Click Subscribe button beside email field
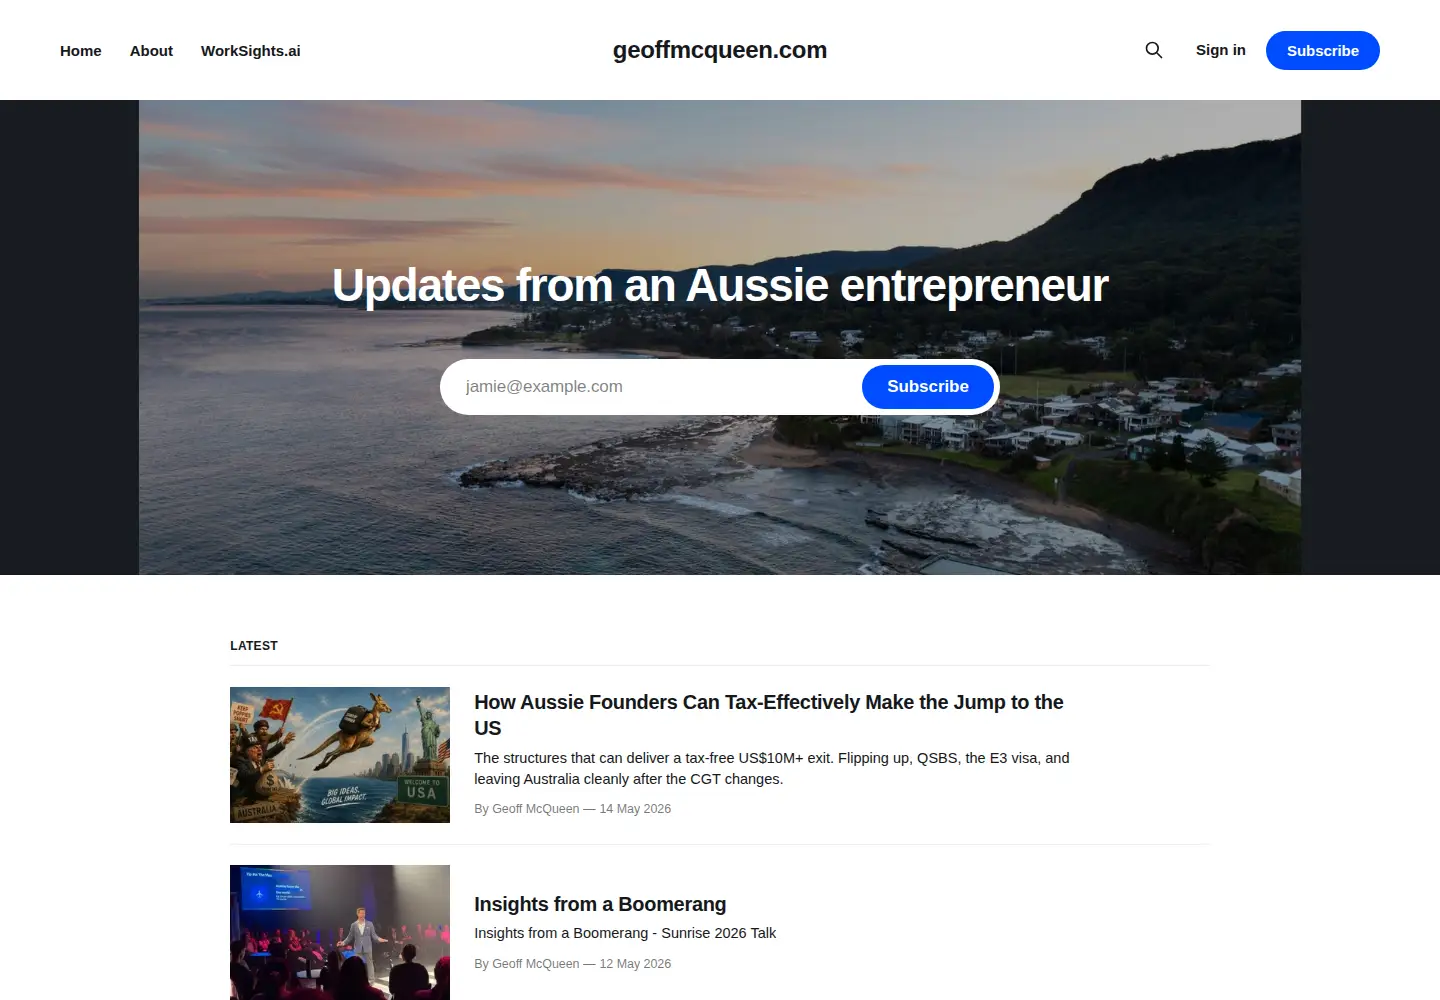The image size is (1440, 1000). tap(928, 387)
